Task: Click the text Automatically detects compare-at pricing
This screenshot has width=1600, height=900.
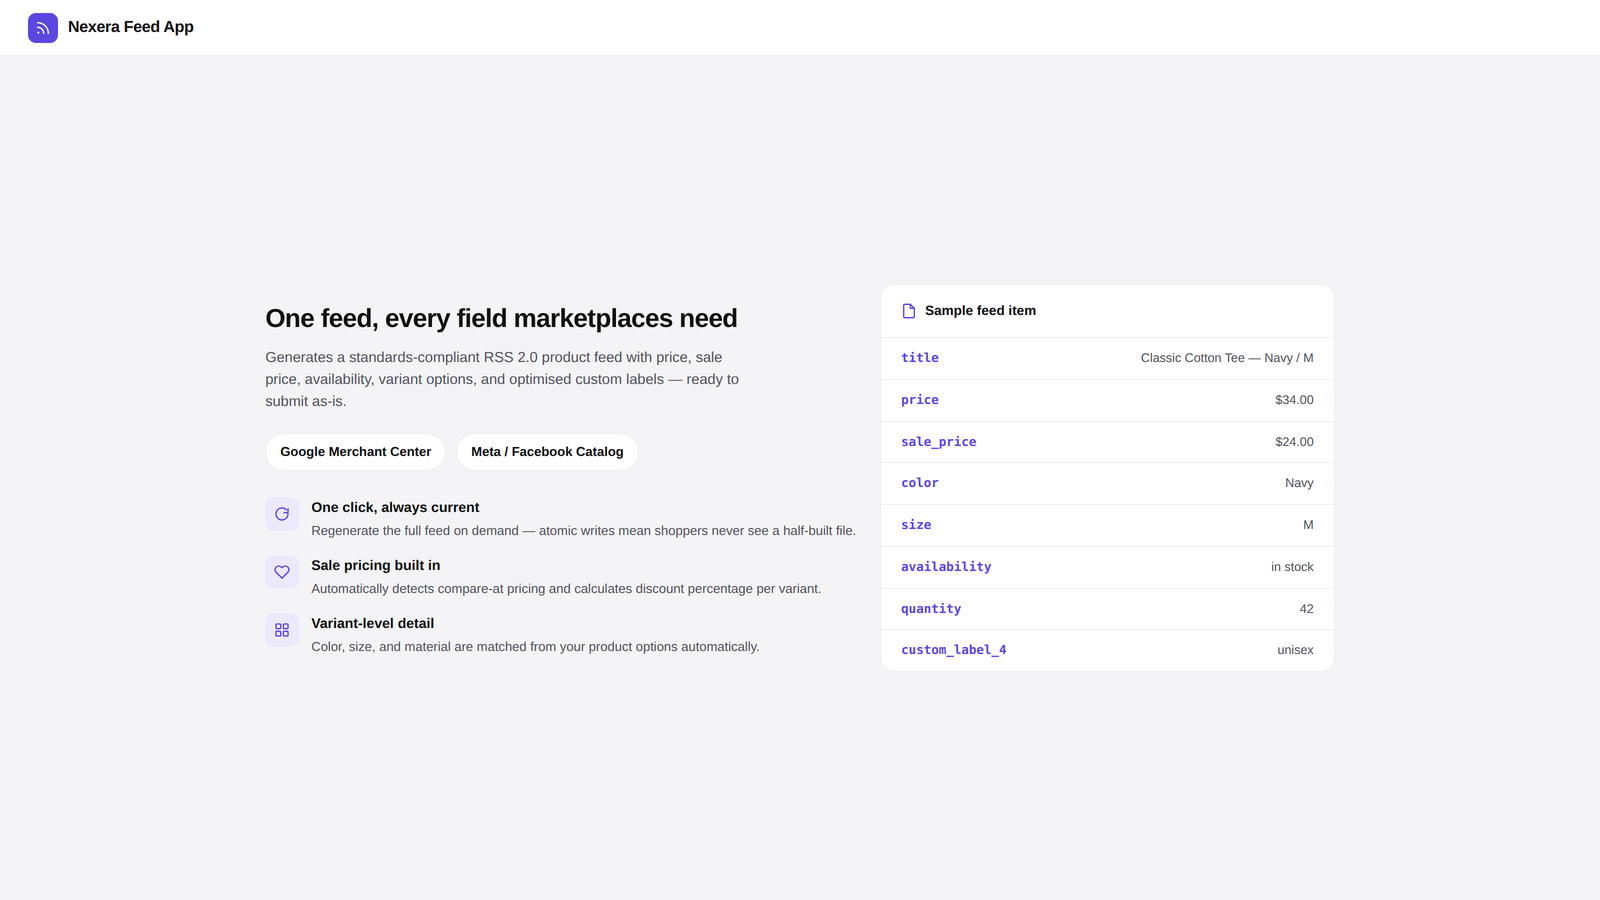Action: click(566, 589)
